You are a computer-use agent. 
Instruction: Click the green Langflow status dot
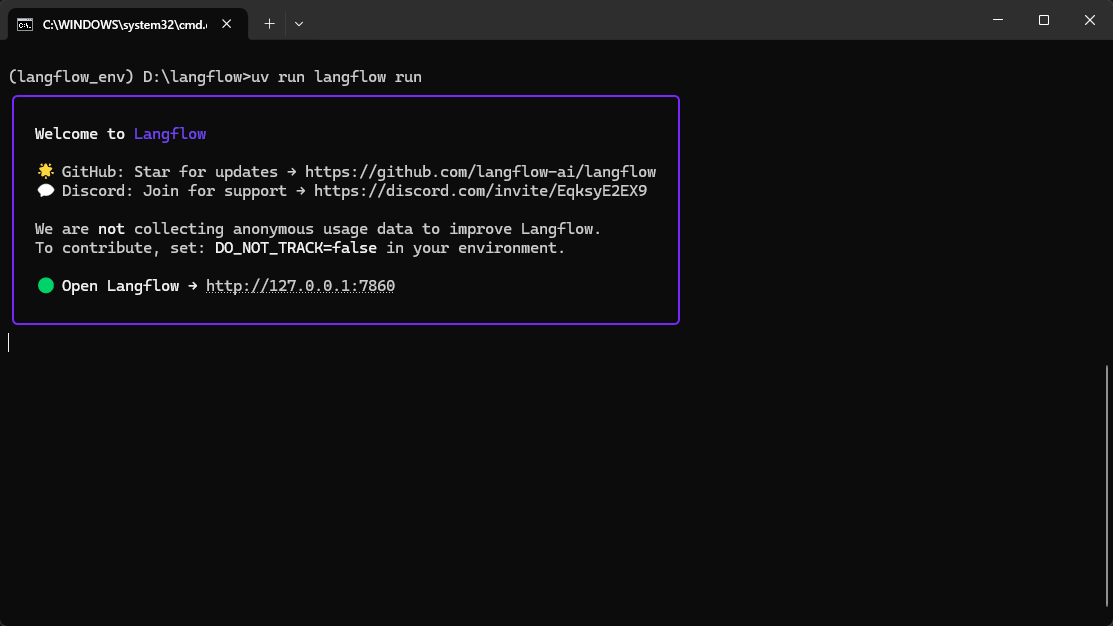[45, 285]
